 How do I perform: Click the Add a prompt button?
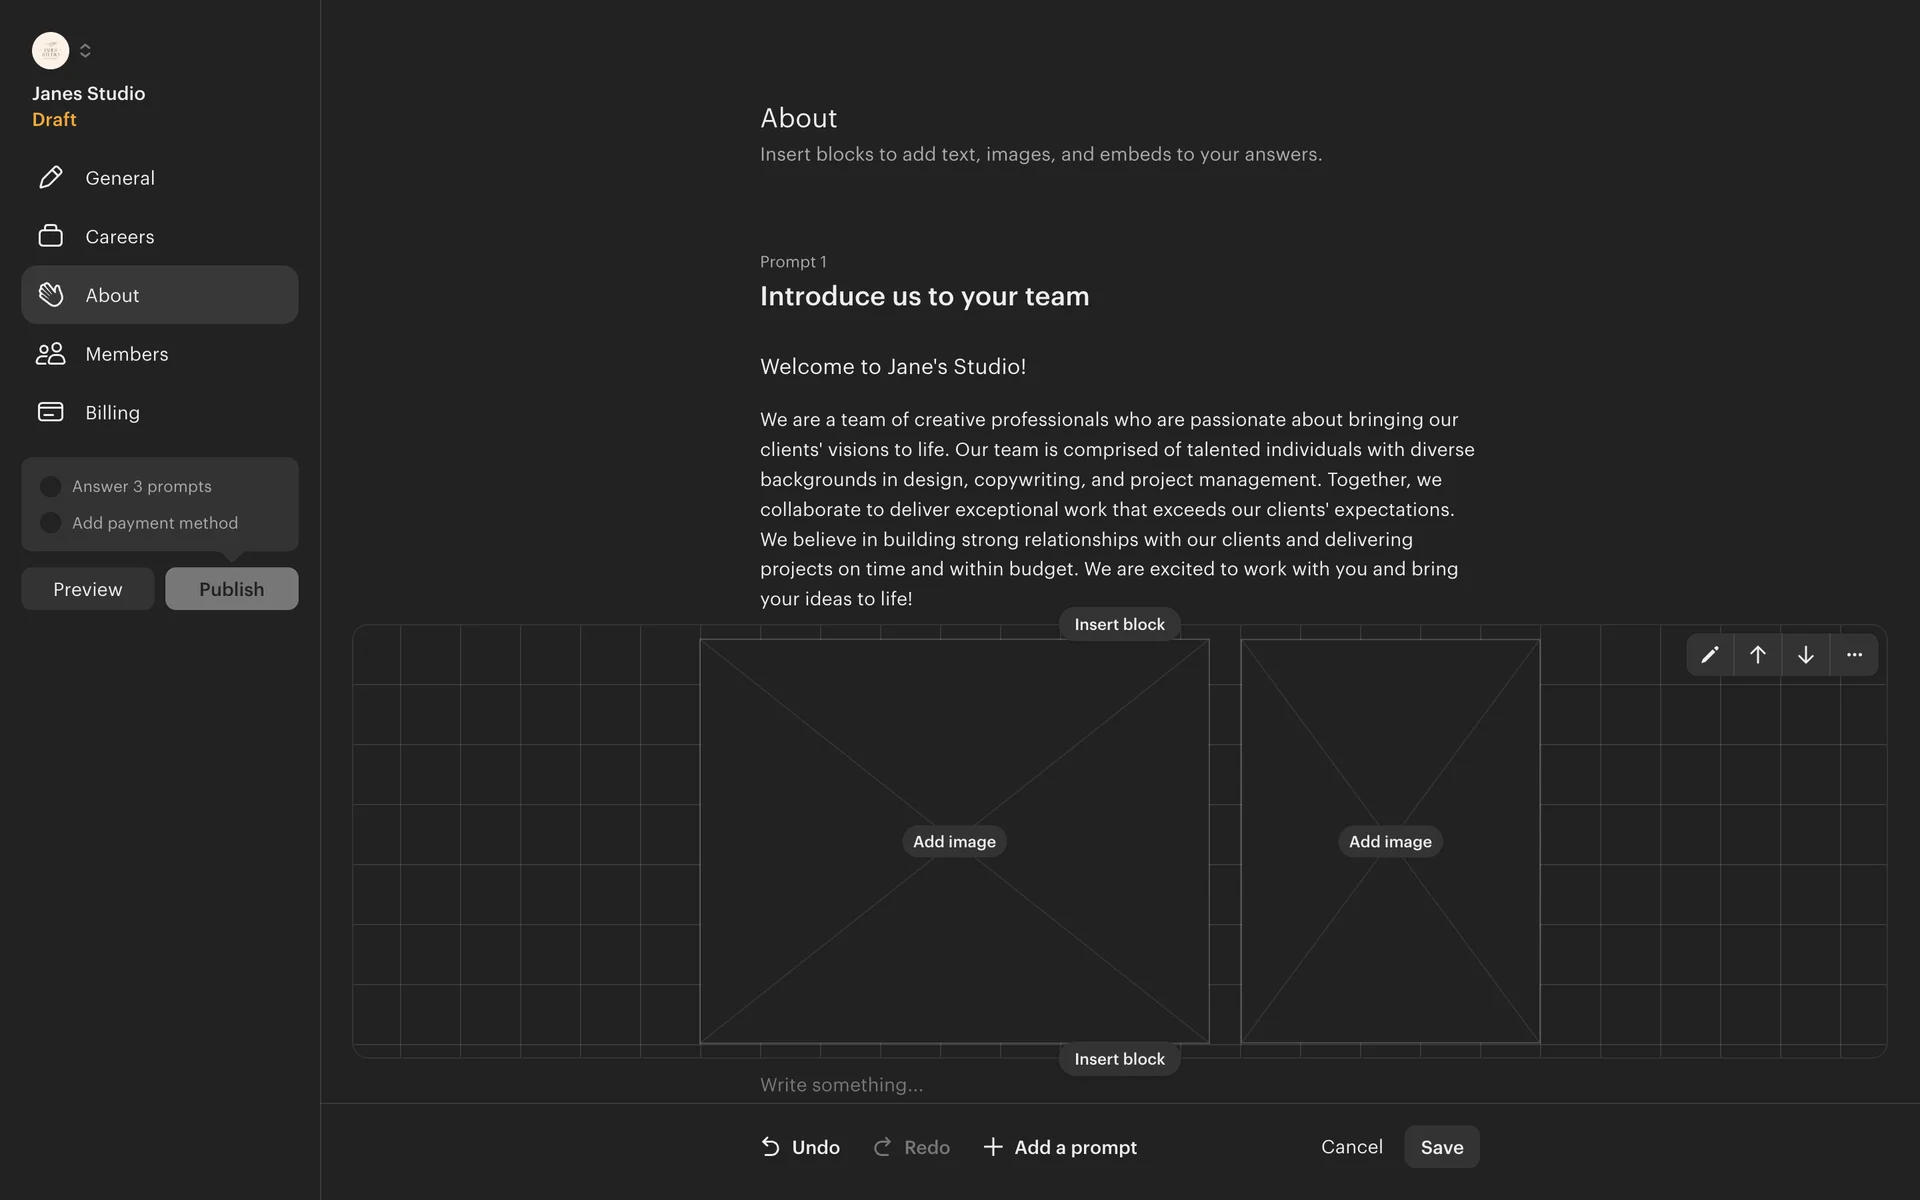1060,1147
